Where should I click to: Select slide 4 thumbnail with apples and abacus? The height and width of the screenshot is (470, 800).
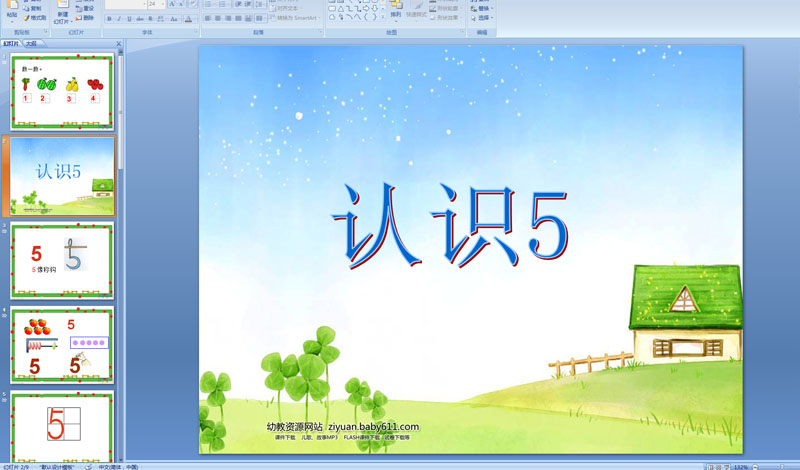(62, 345)
